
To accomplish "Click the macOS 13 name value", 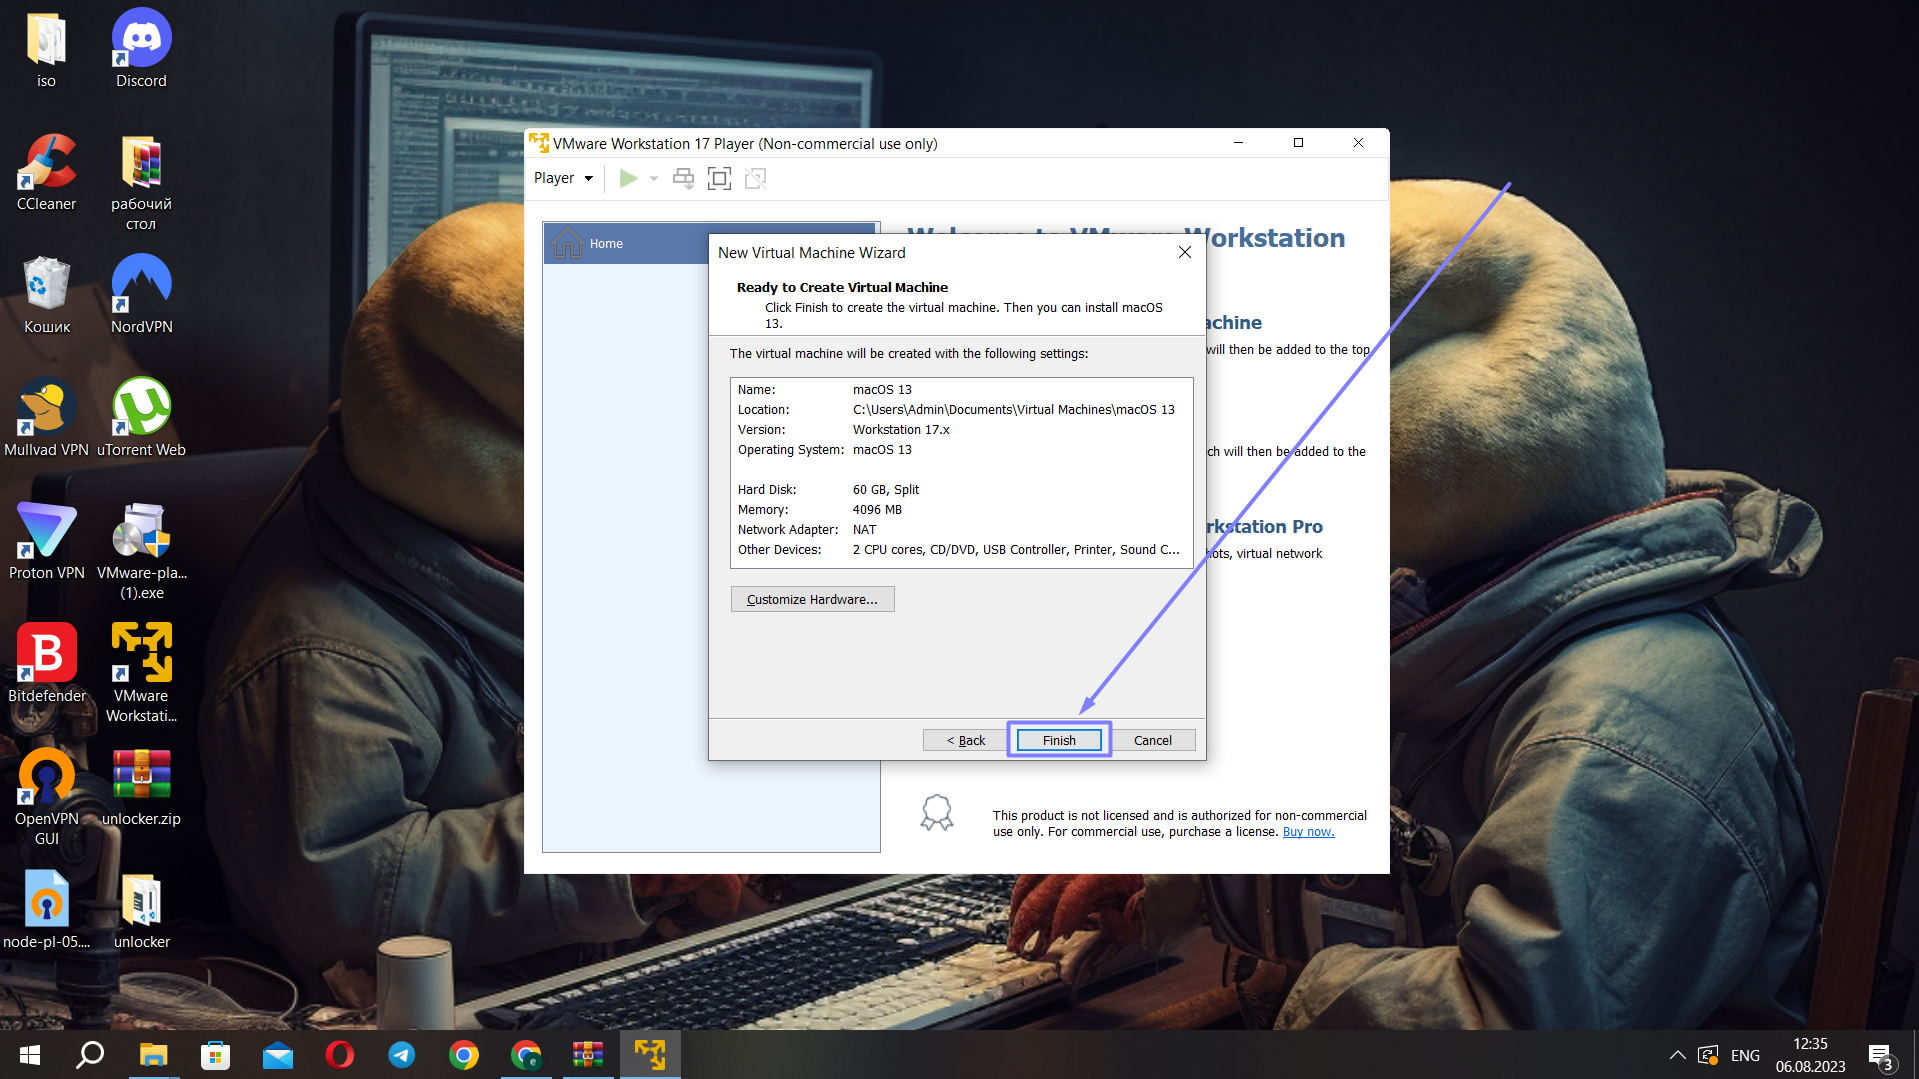I will (x=882, y=390).
